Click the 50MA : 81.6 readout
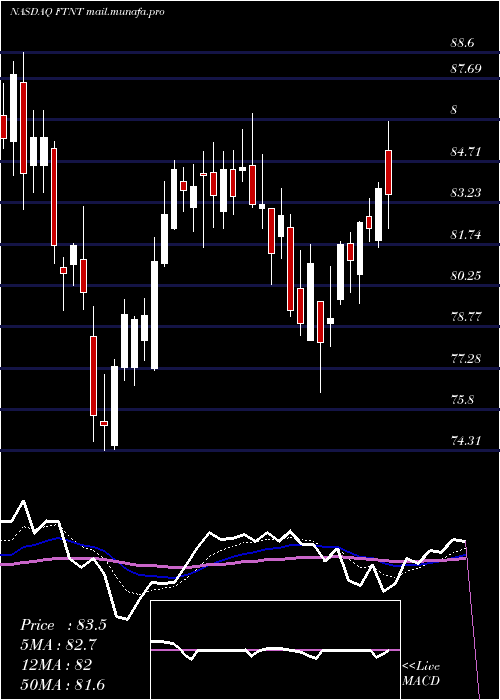500x700 pixels. pos(63,684)
